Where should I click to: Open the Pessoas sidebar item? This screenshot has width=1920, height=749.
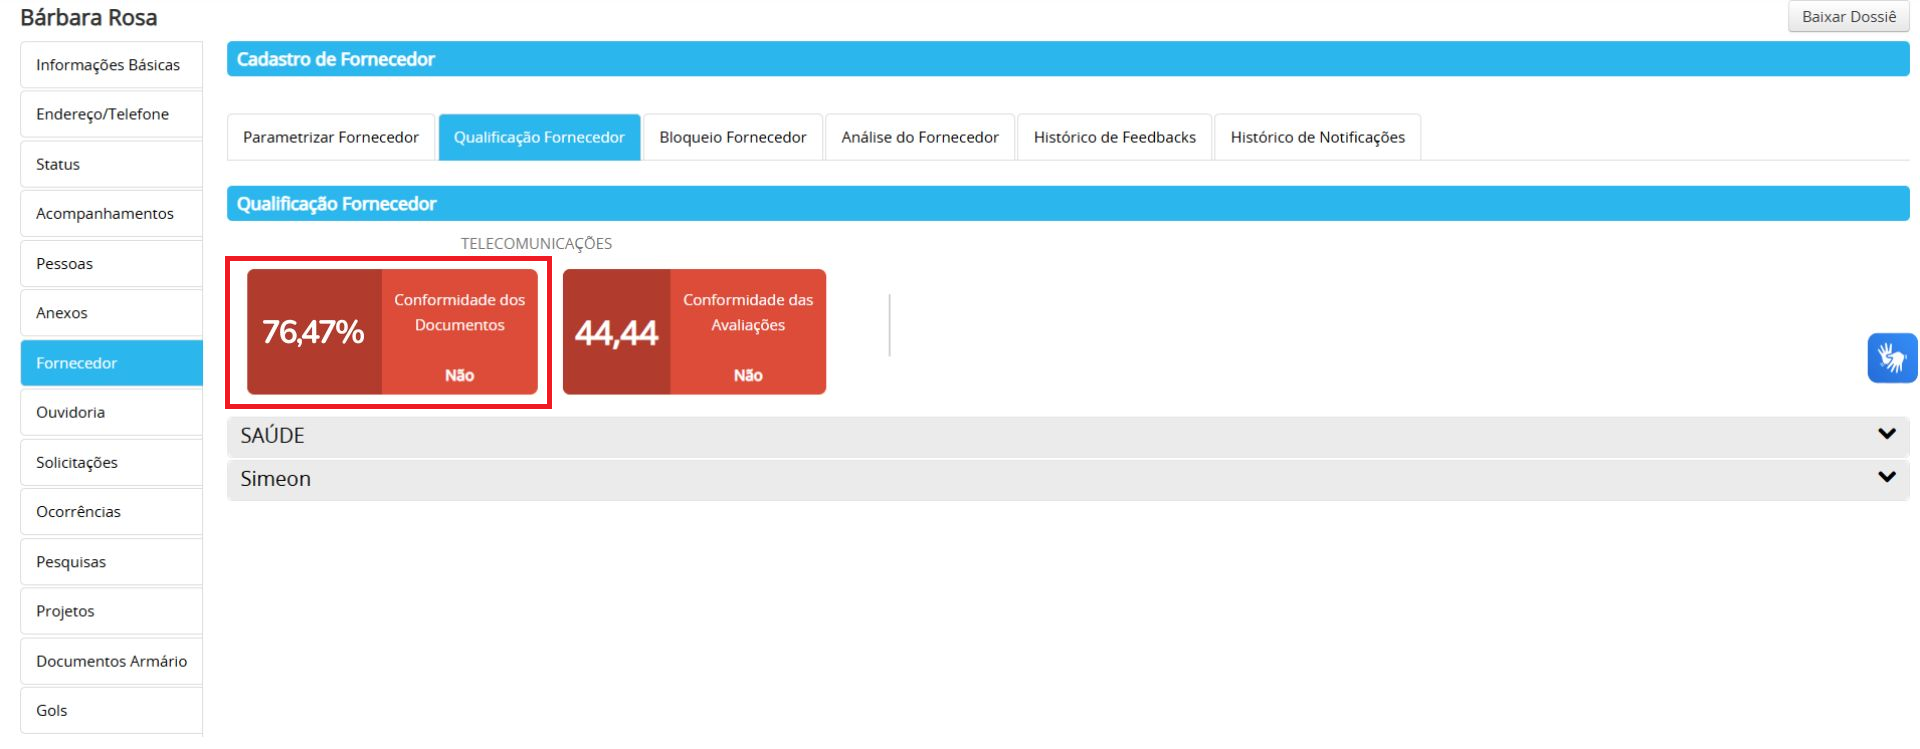[x=111, y=263]
